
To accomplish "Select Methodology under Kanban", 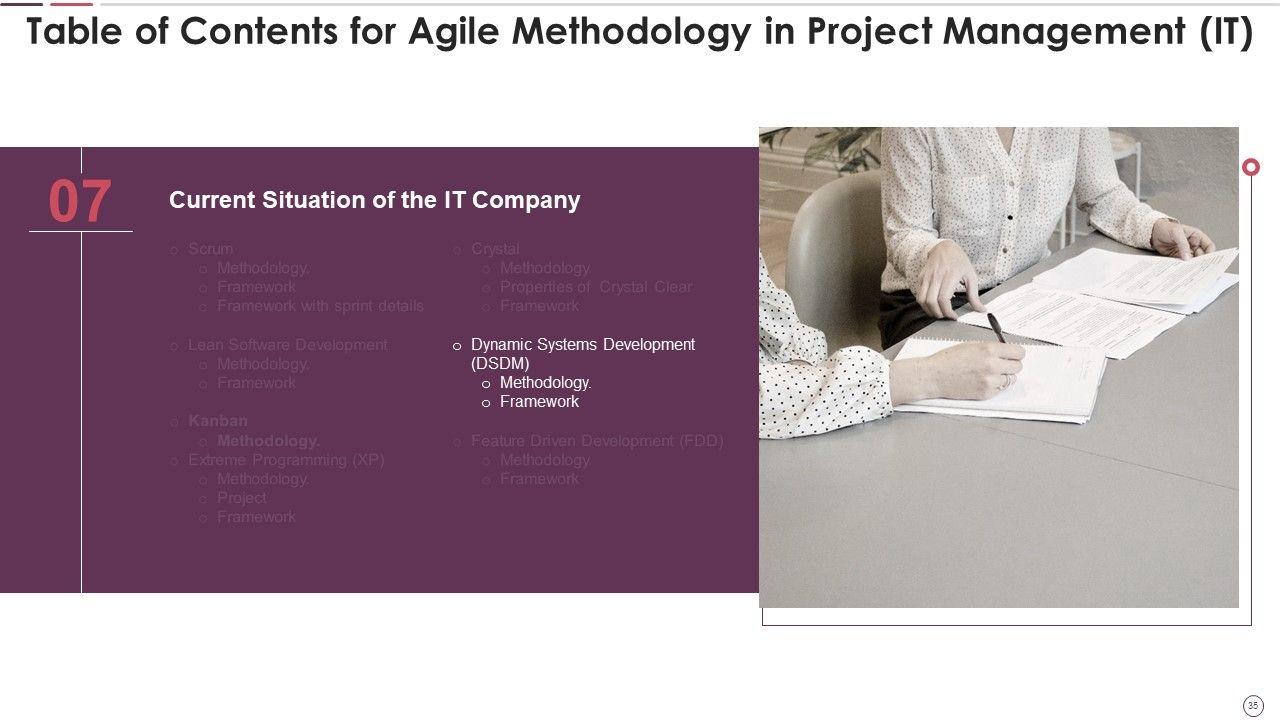I will coord(268,440).
